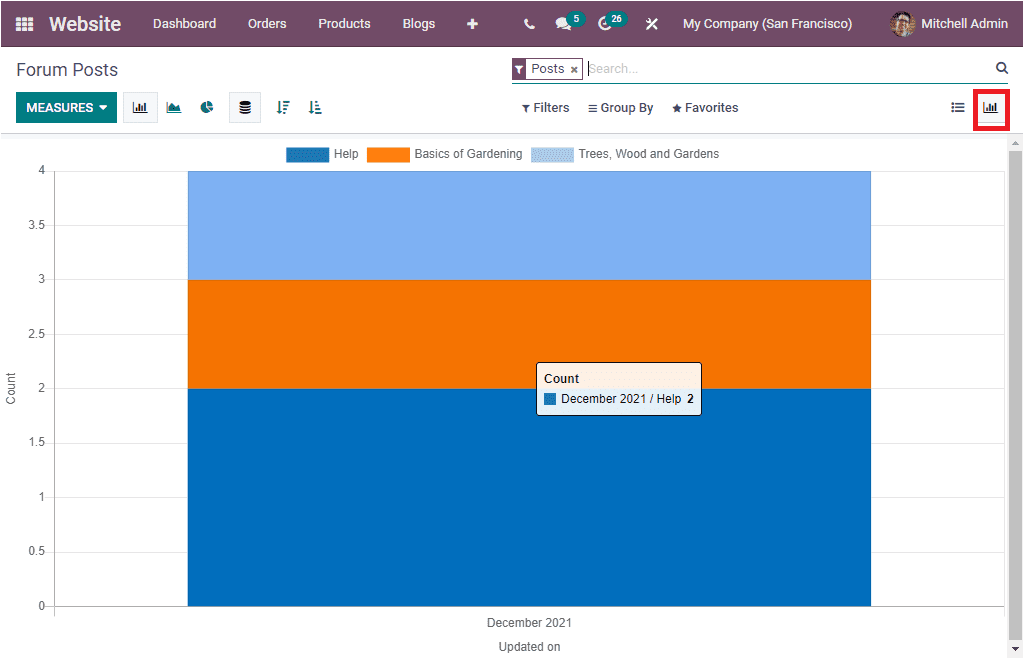The height and width of the screenshot is (659, 1024).
Task: Select the bar chart visualization icon
Action: [140, 107]
